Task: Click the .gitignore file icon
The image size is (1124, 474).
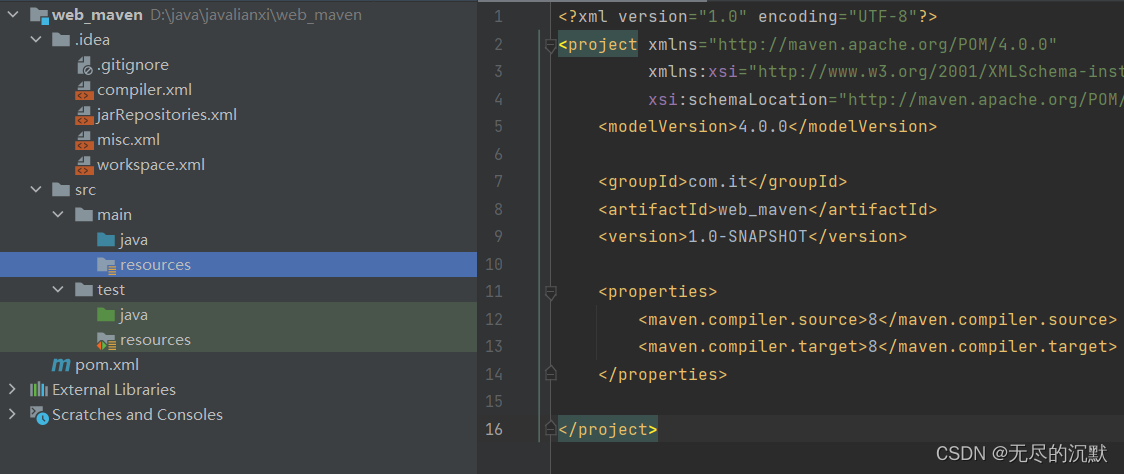Action: coord(84,65)
